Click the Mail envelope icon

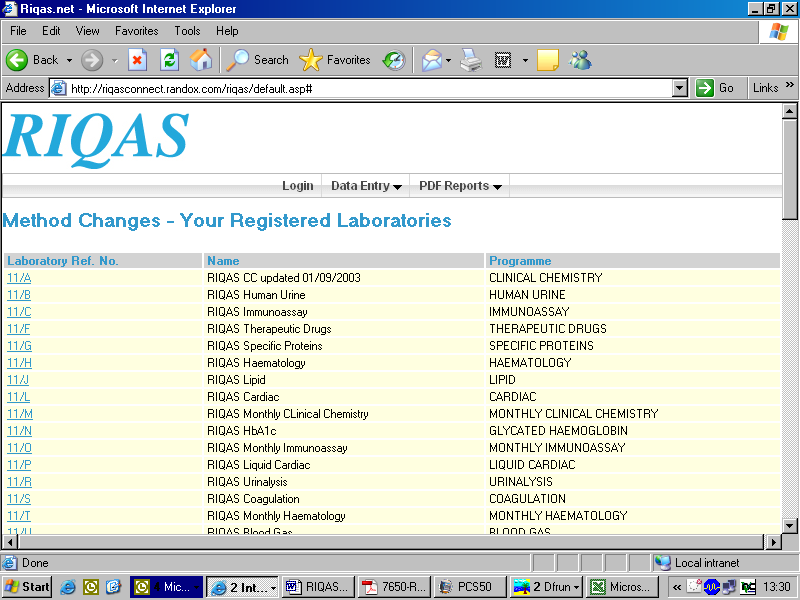pyautogui.click(x=432, y=60)
